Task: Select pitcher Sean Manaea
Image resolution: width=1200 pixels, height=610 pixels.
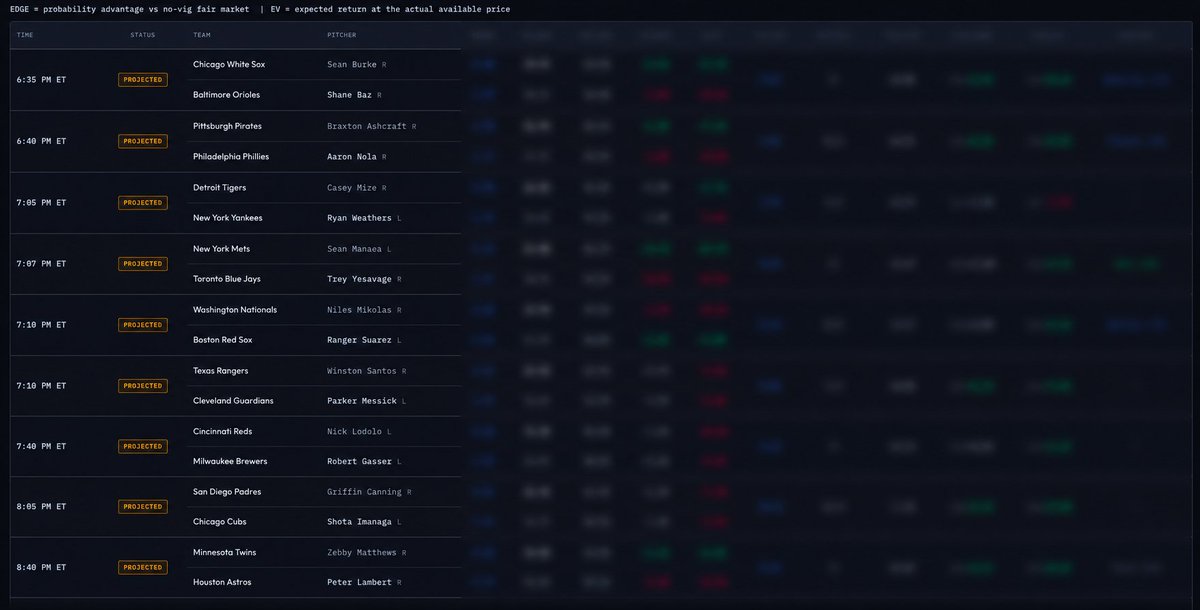Action: click(x=355, y=249)
